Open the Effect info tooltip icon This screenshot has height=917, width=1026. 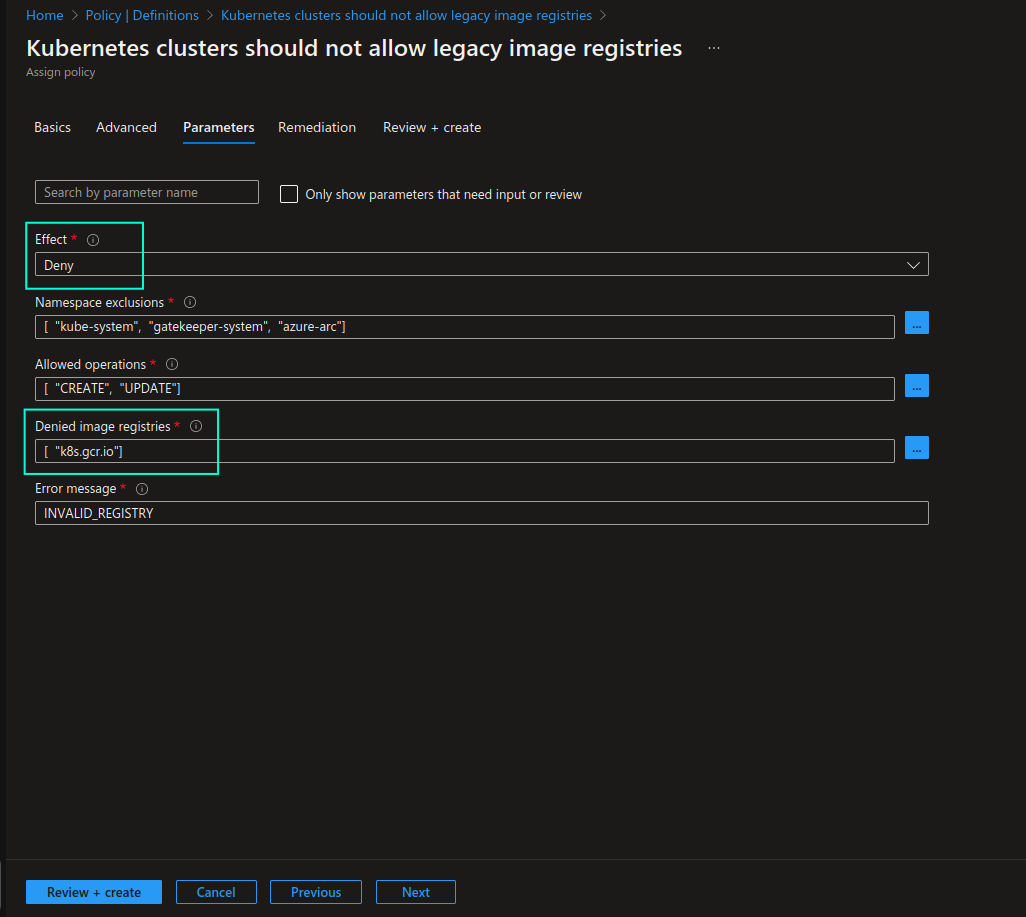[93, 240]
